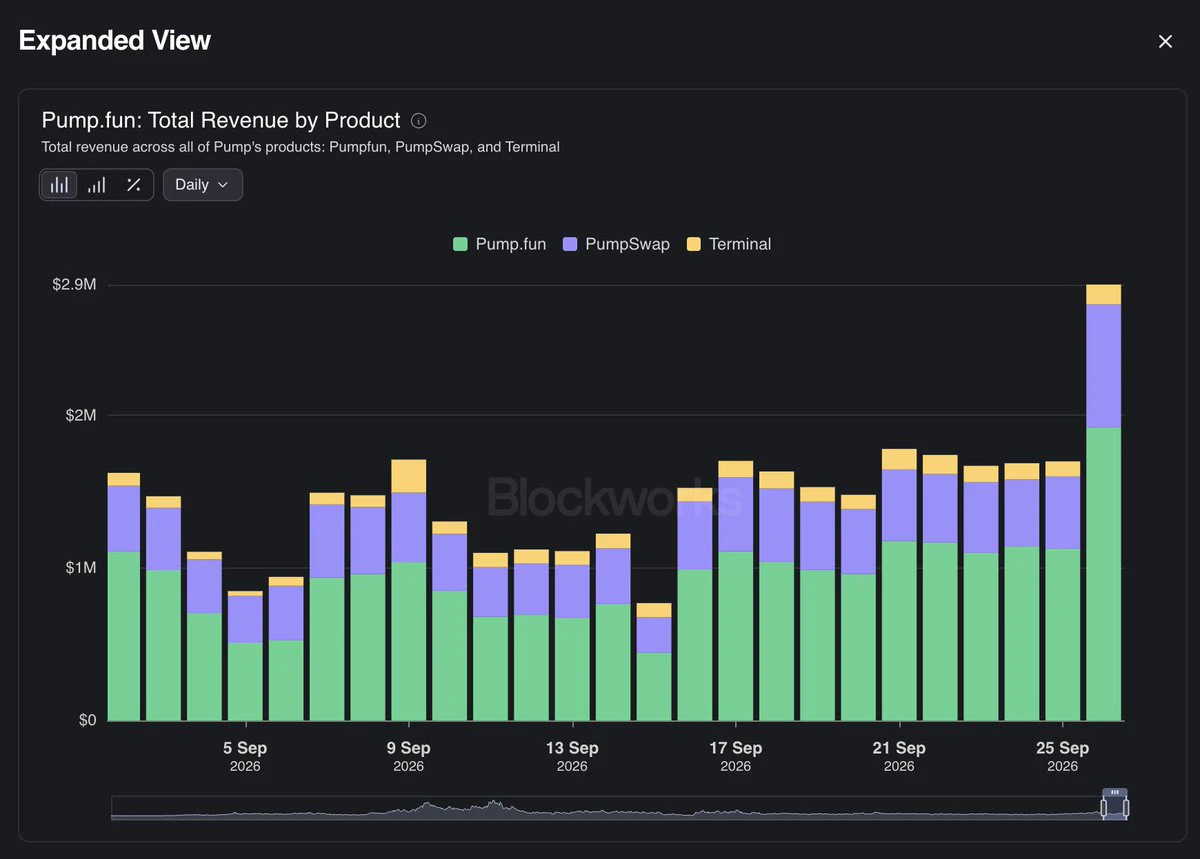Click the $2.9M axis label

(x=74, y=285)
